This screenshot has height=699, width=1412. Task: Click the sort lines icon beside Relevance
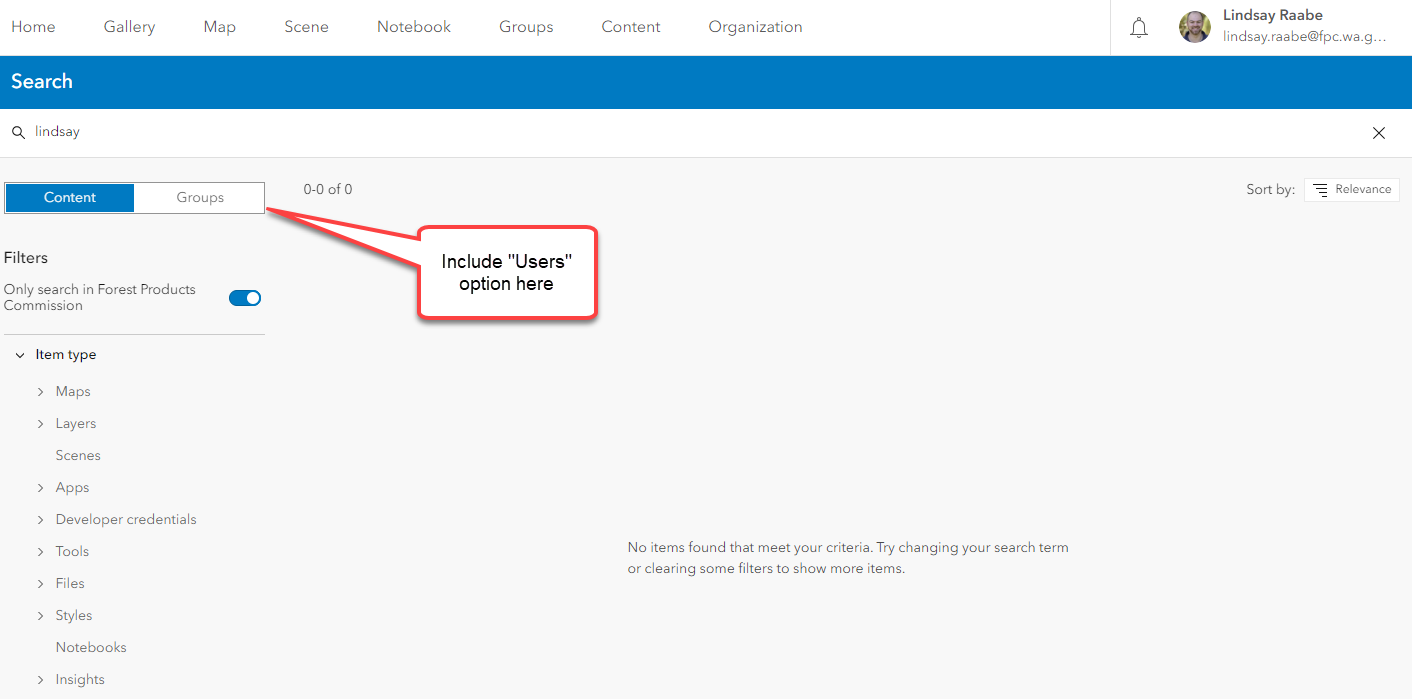click(x=1320, y=190)
